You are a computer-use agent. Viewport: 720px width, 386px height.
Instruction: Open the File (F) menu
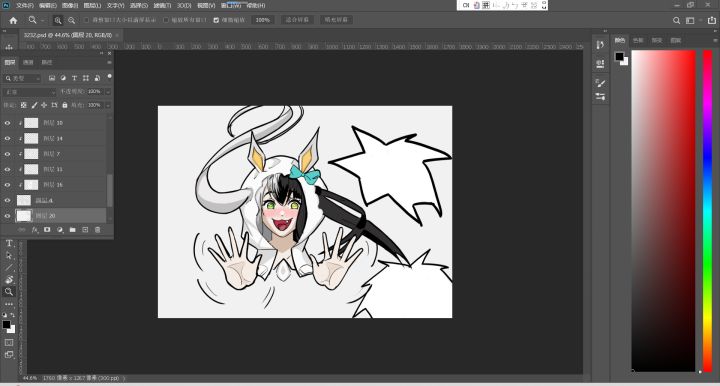[x=25, y=6]
